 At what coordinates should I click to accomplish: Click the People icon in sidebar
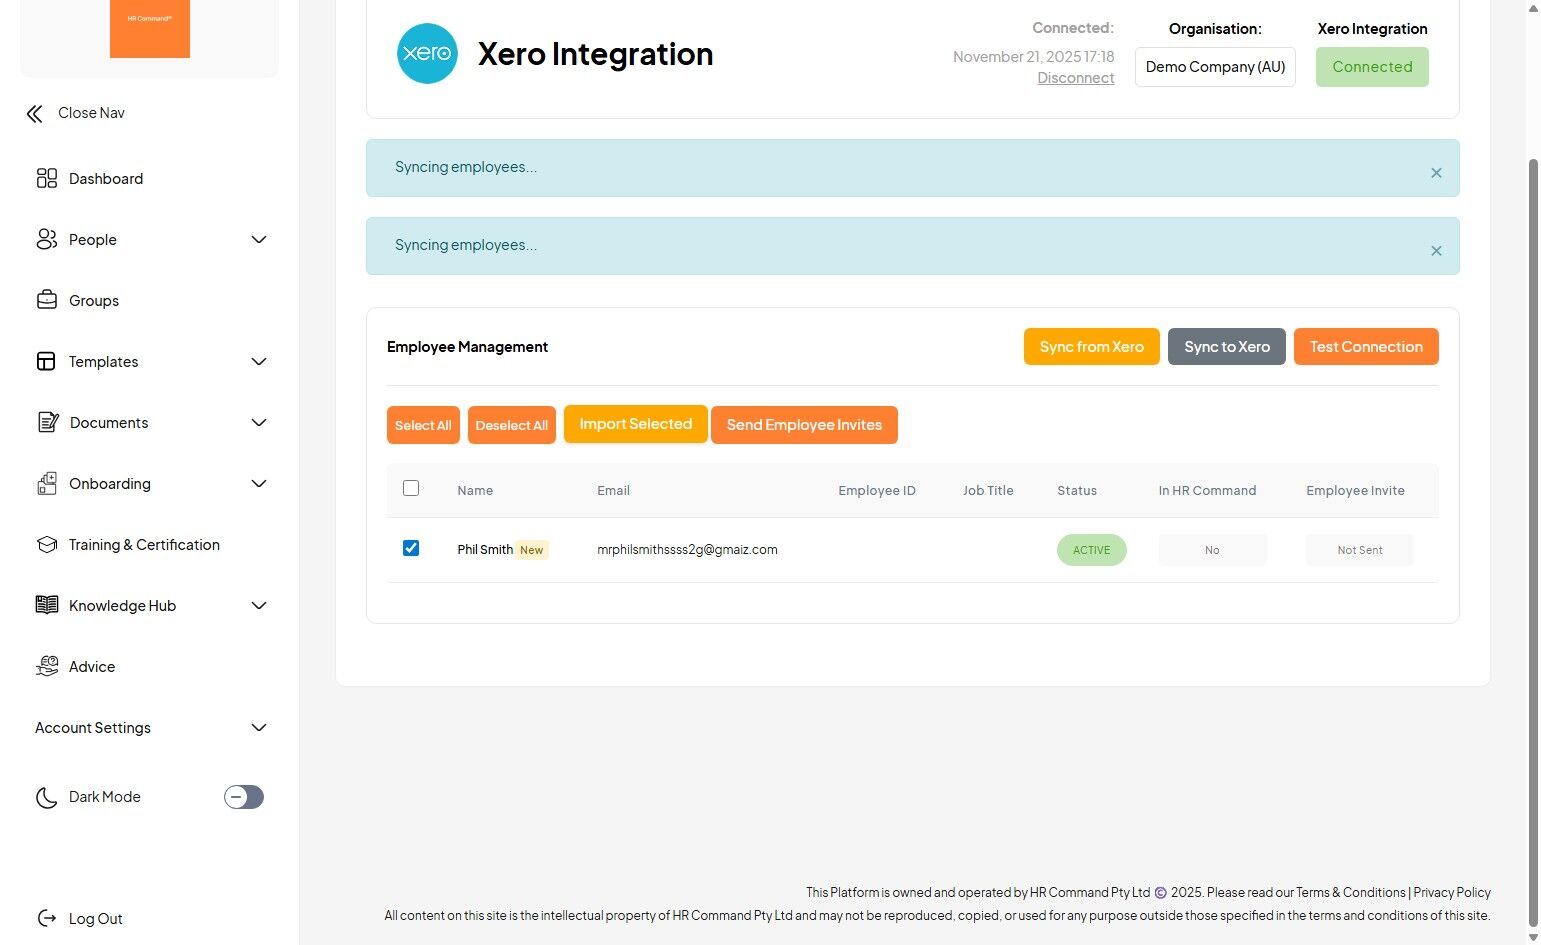tap(47, 239)
